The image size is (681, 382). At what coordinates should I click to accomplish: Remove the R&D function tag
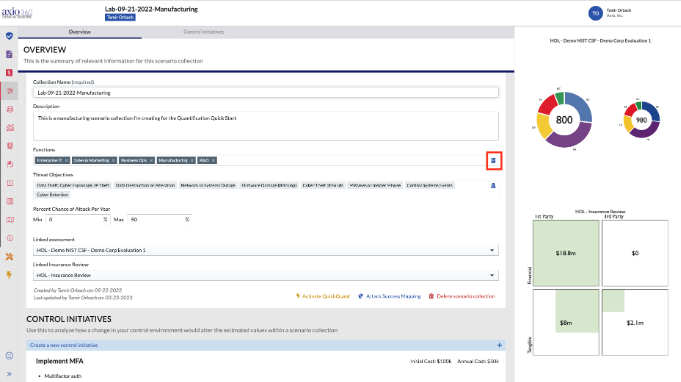click(213, 160)
